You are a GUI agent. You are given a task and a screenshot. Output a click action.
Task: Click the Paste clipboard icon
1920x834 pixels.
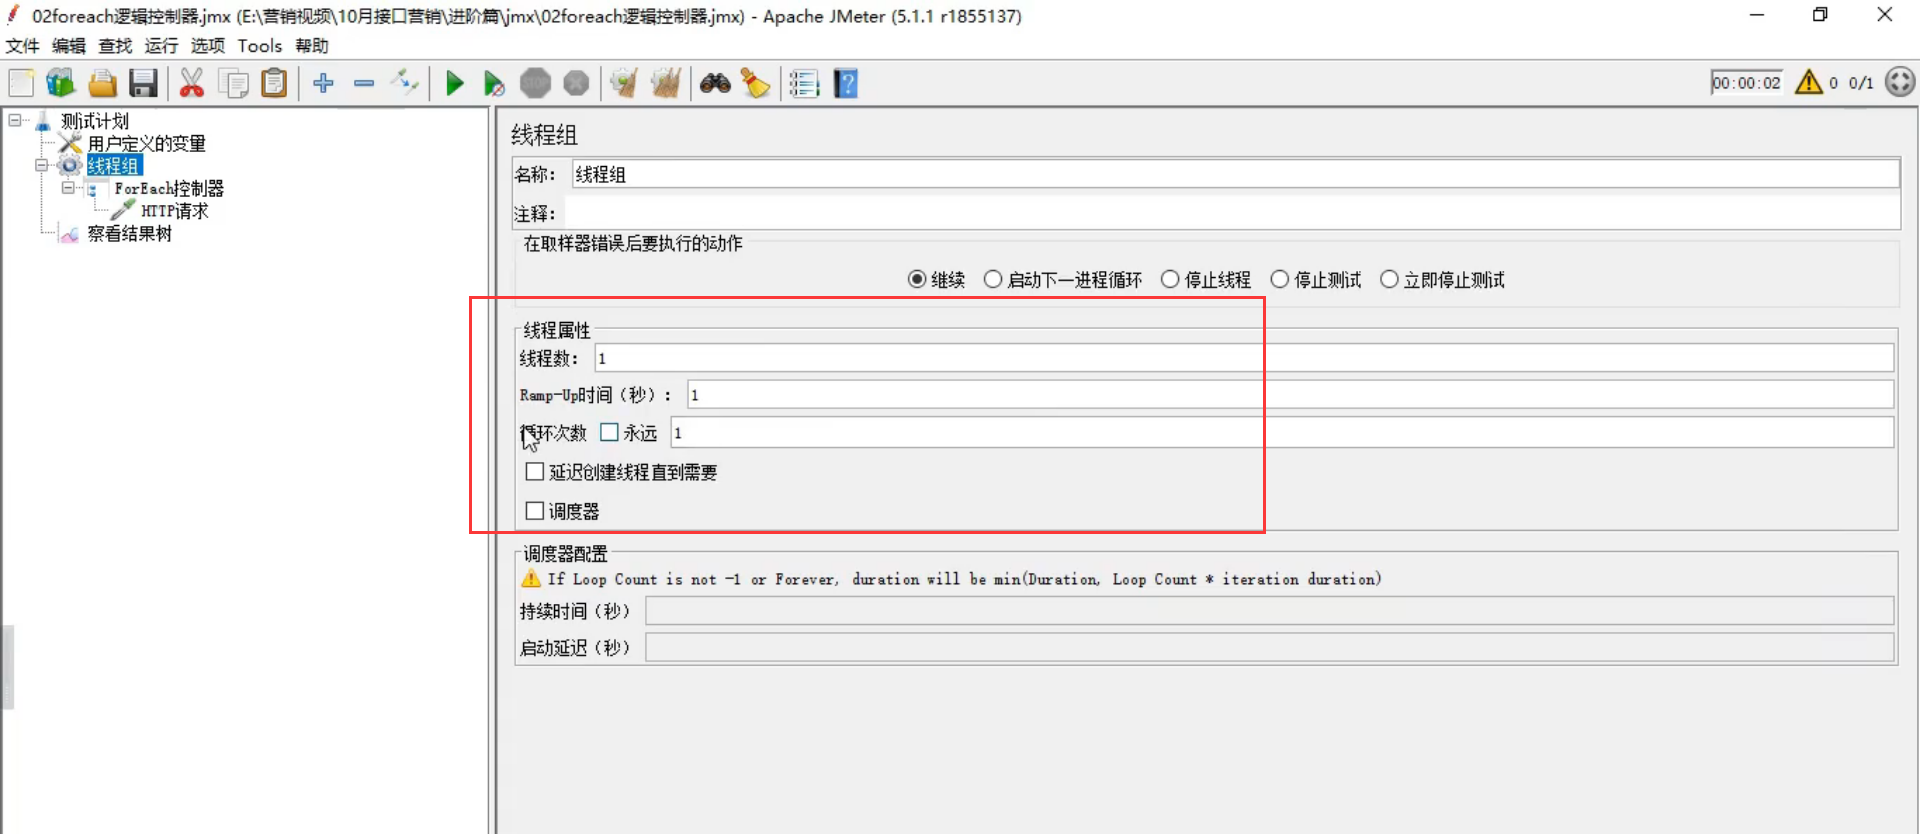coord(274,83)
